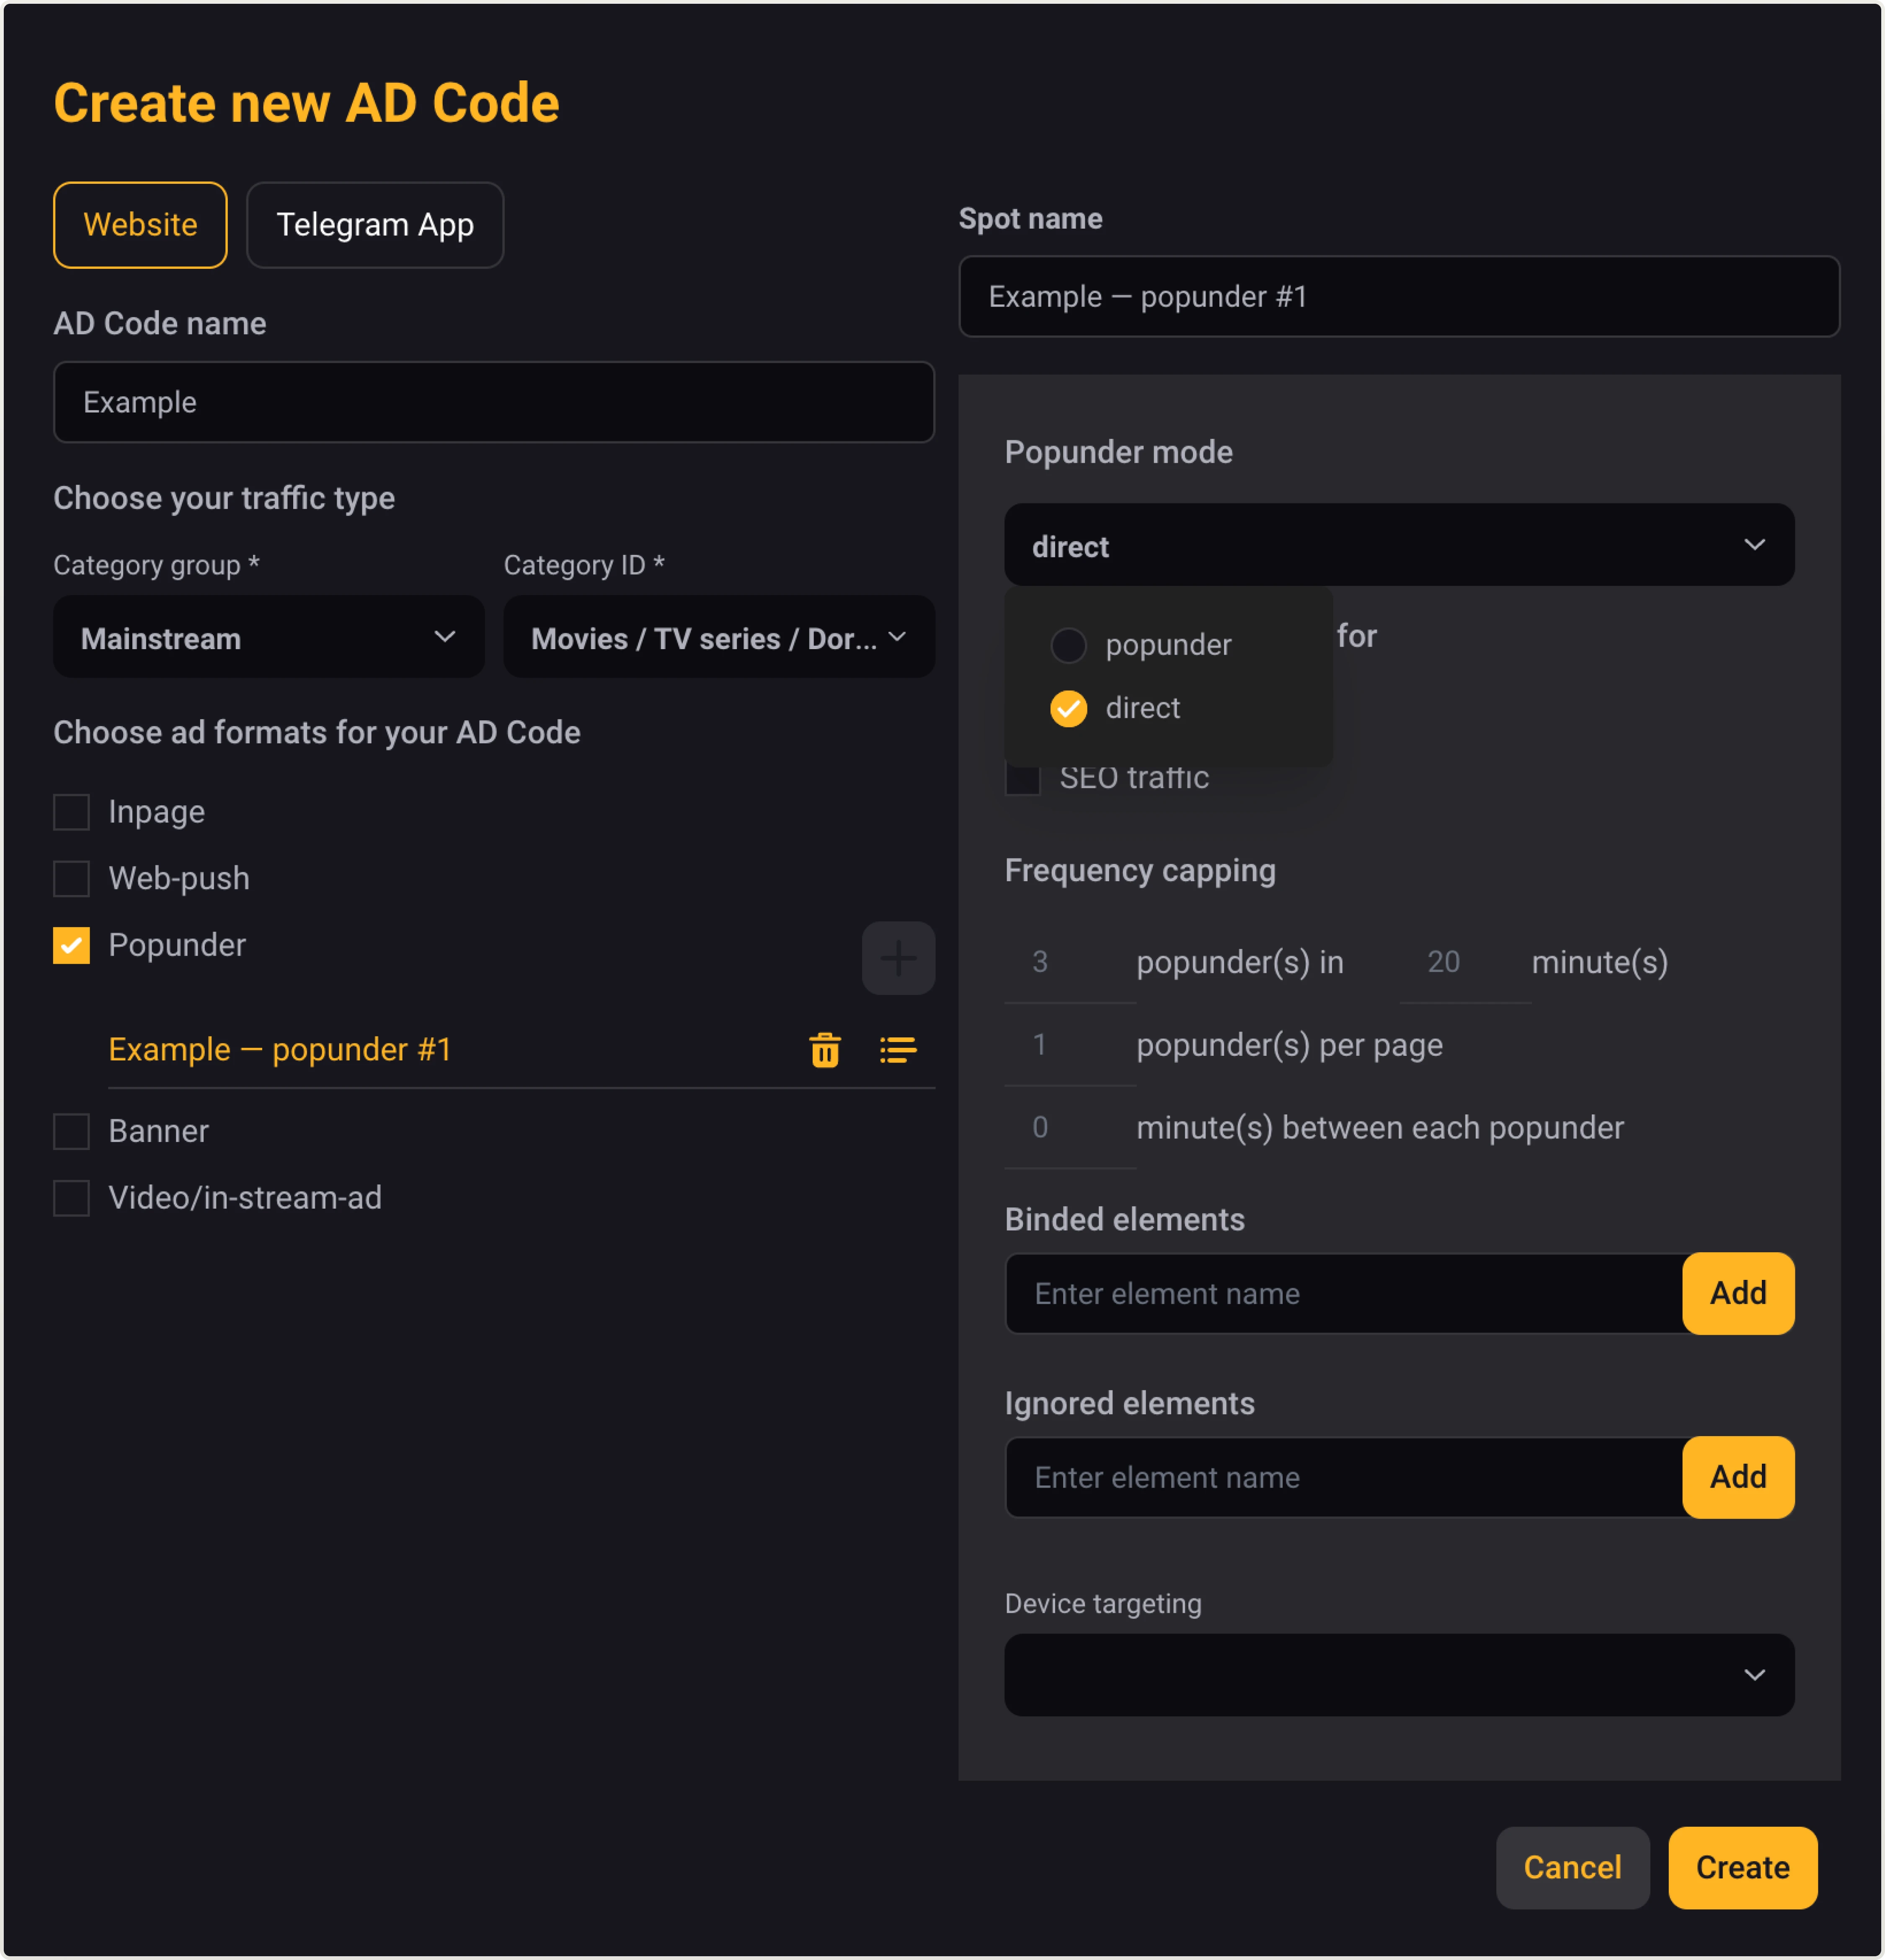Uncheck the Popunder ad format
Screen dimensions: 1885x1960
pos(71,945)
